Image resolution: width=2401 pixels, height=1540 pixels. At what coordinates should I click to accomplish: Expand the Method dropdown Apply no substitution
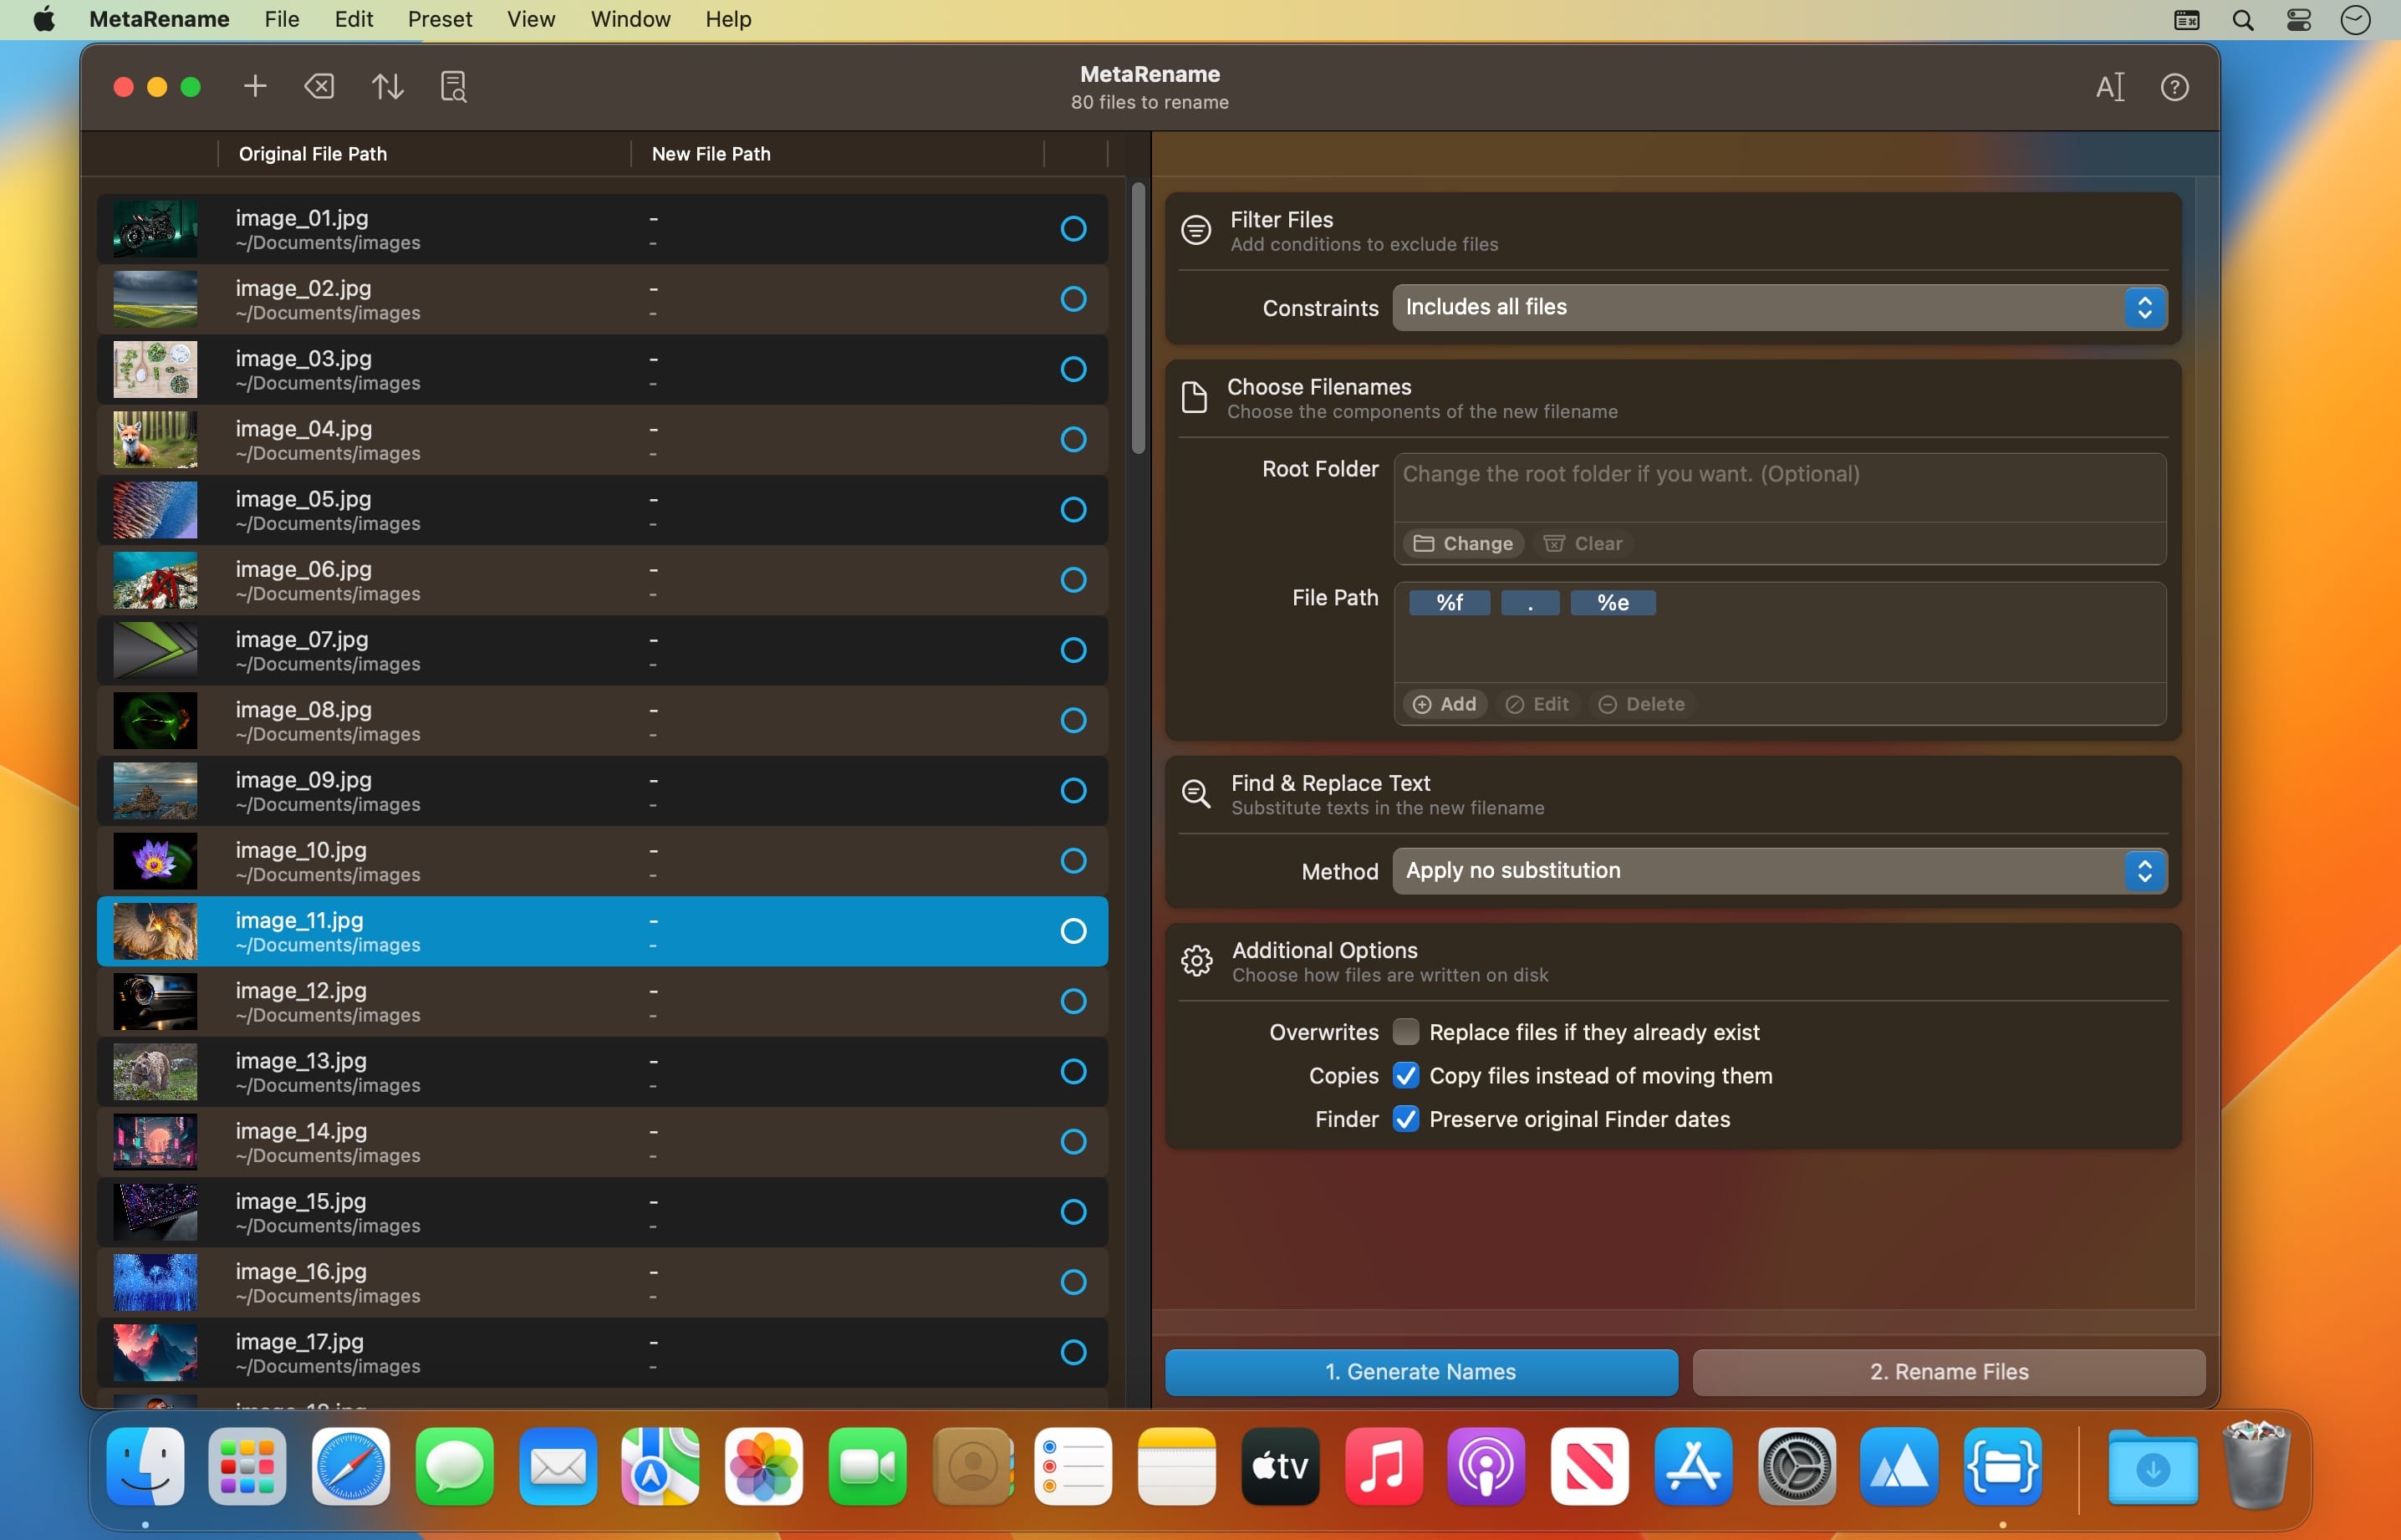pos(1779,871)
